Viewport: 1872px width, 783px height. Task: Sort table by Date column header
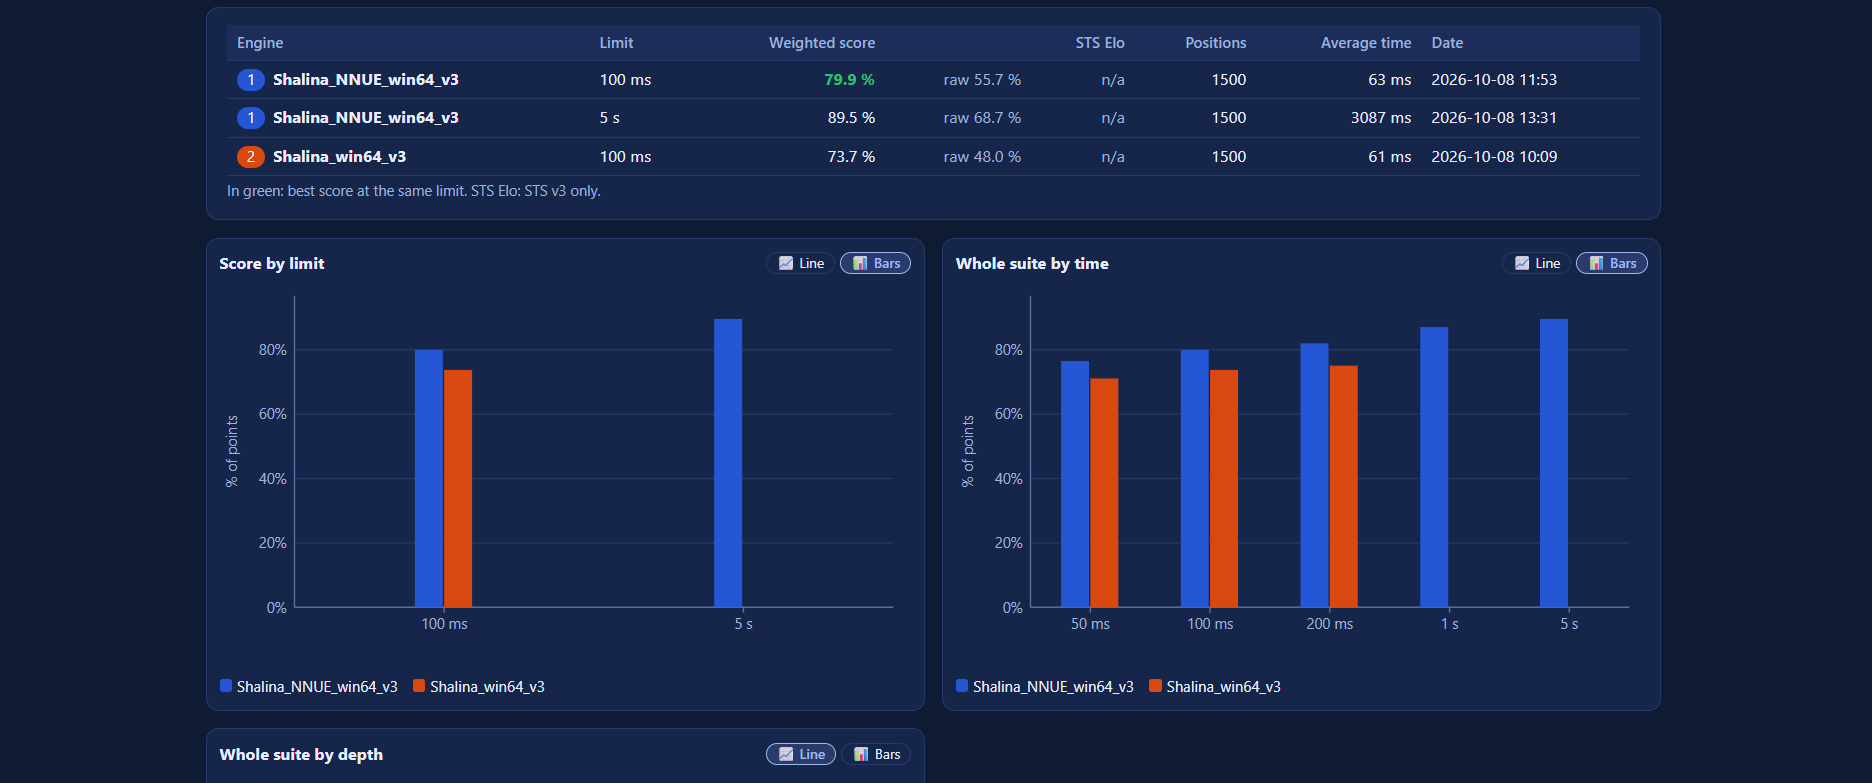tap(1447, 43)
